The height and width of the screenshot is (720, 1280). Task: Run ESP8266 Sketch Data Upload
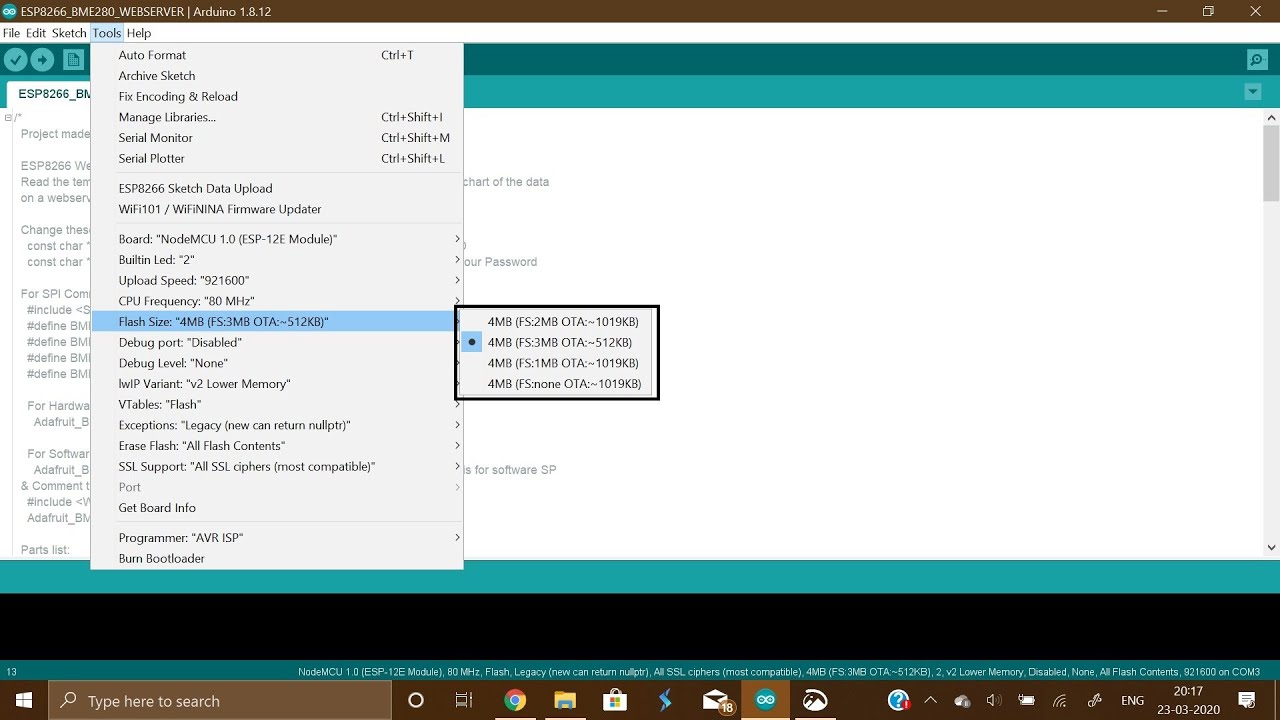click(x=277, y=188)
